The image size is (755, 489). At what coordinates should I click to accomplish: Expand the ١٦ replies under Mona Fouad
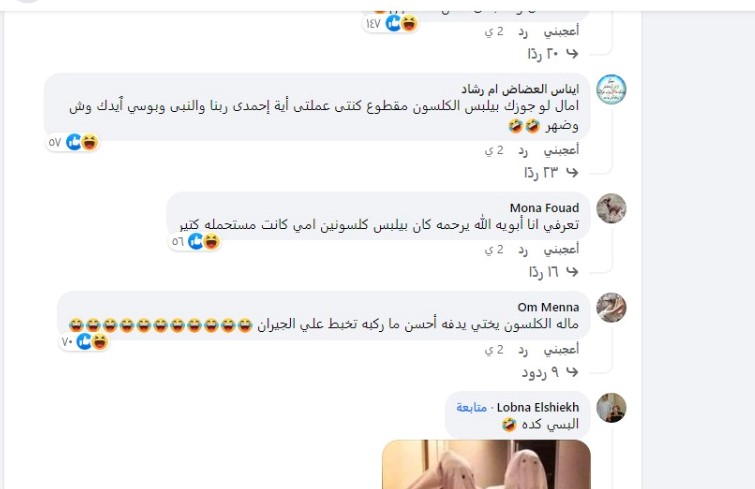coord(553,272)
